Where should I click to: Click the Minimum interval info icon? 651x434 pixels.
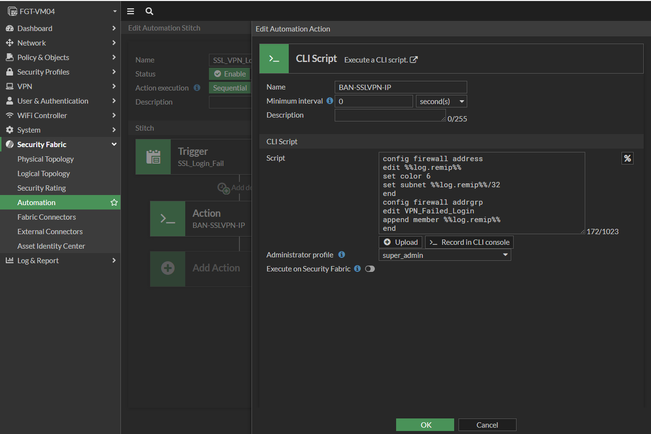330,101
